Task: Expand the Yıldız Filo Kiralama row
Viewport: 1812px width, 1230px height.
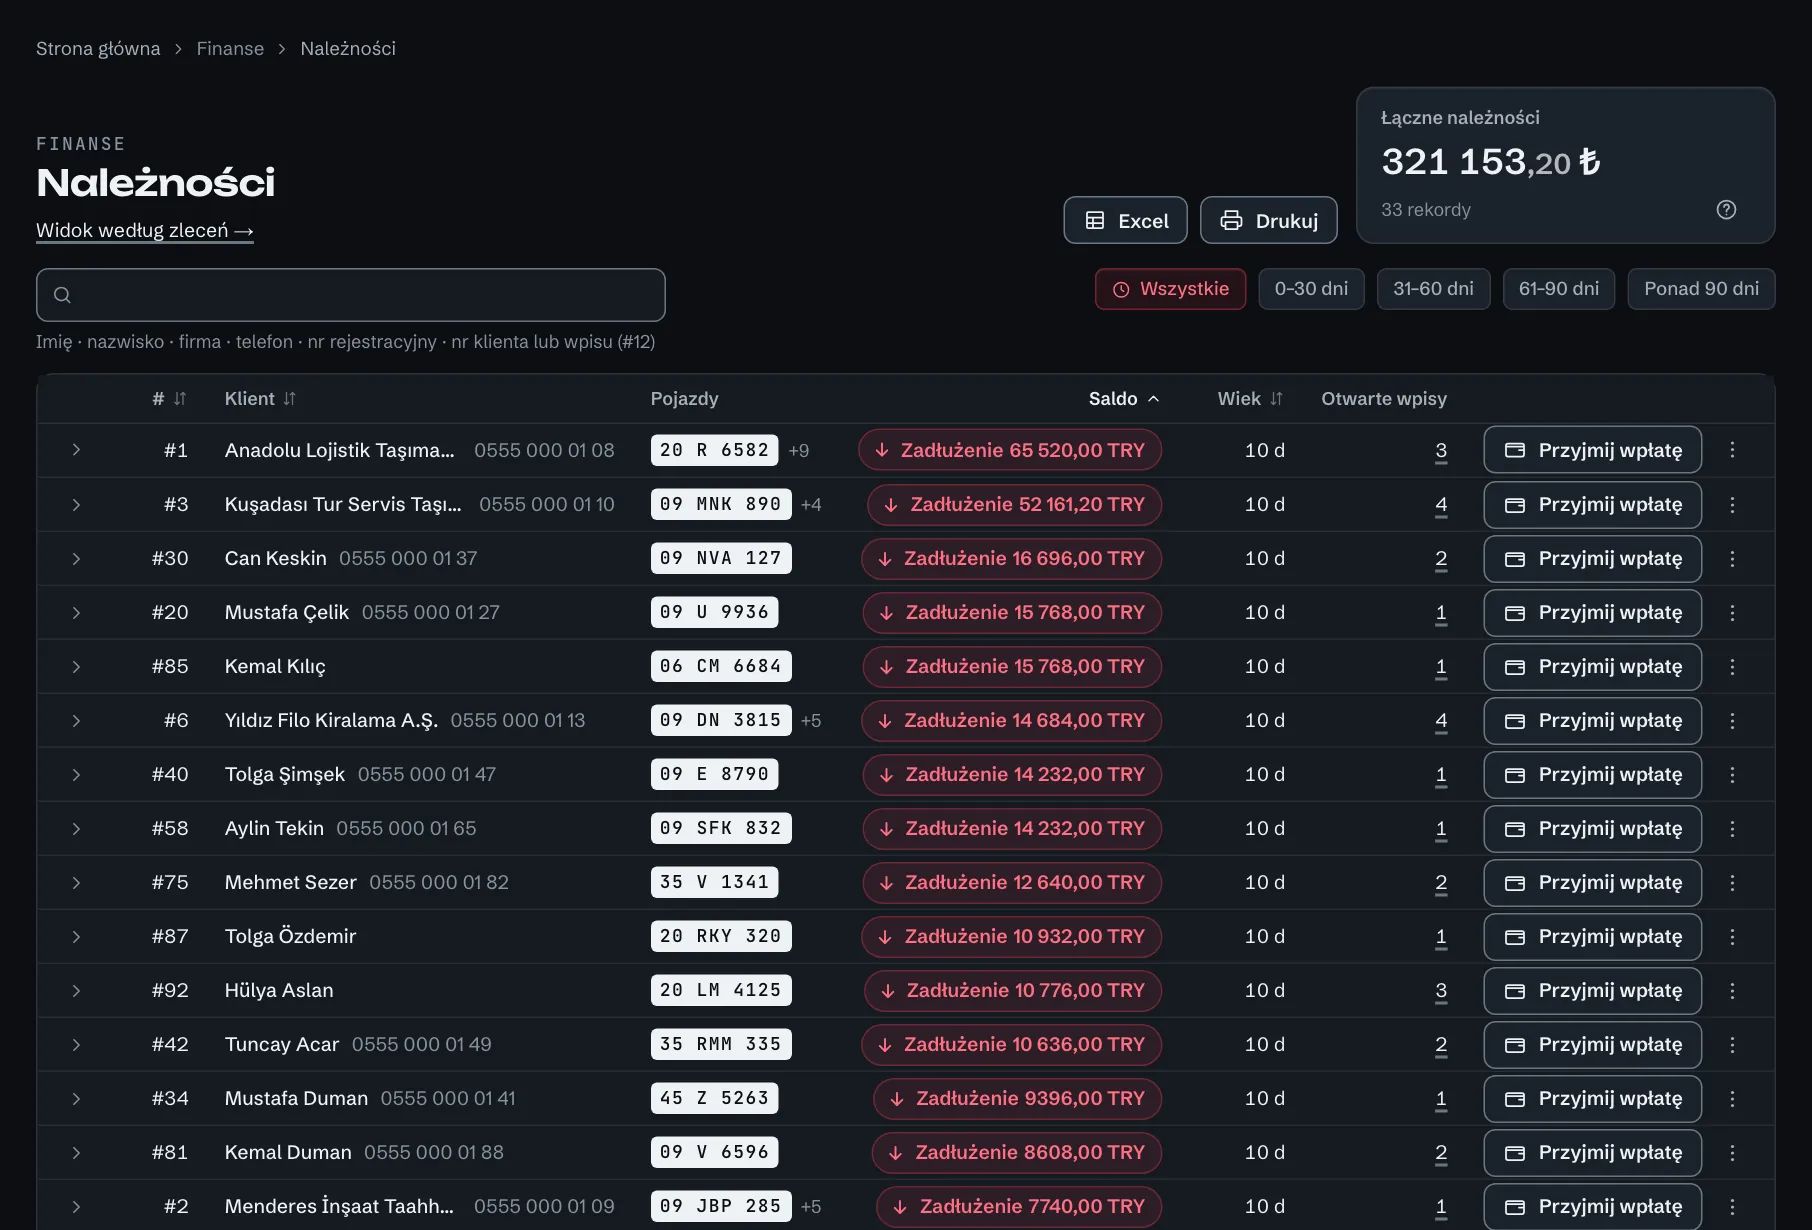Action: click(76, 720)
